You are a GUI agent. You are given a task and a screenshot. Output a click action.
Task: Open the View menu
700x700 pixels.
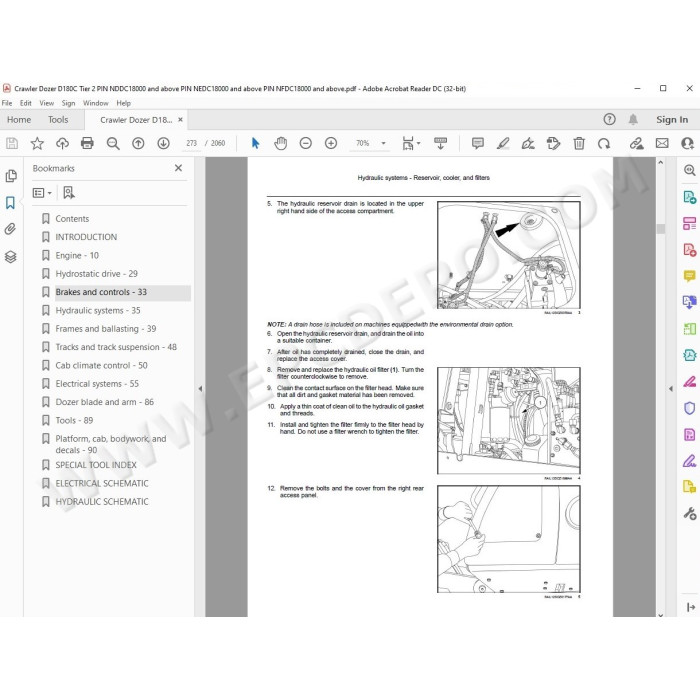click(46, 103)
